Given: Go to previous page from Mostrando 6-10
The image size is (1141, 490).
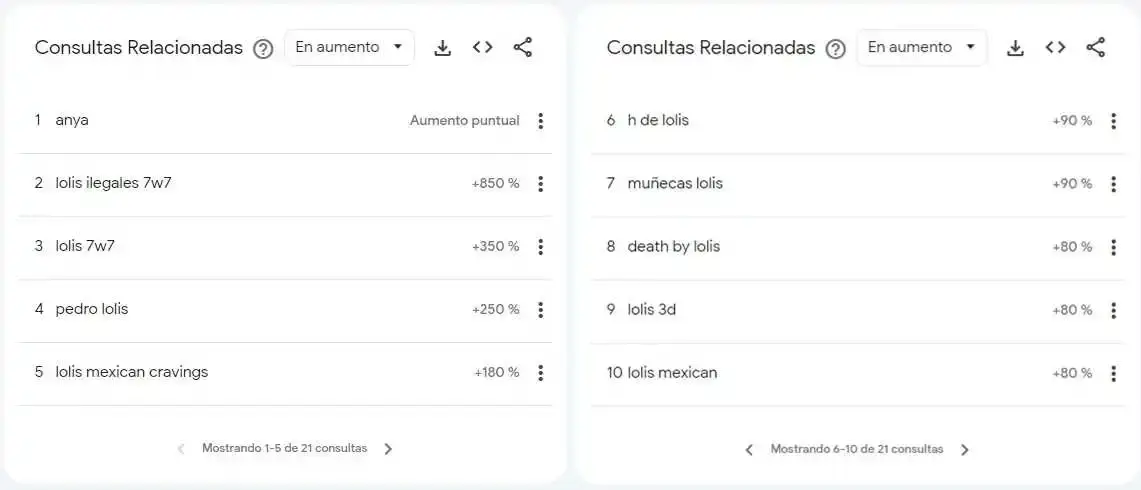Looking at the screenshot, I should pyautogui.click(x=750, y=450).
